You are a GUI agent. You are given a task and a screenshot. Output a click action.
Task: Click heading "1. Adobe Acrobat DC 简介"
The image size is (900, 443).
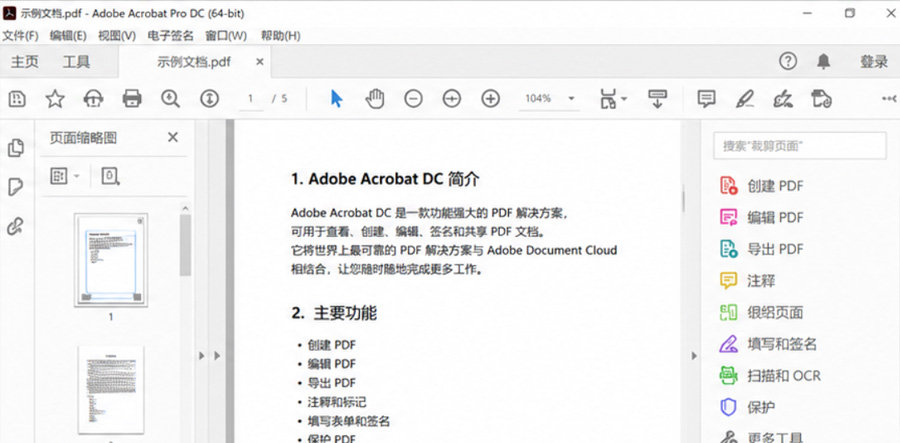pos(385,180)
